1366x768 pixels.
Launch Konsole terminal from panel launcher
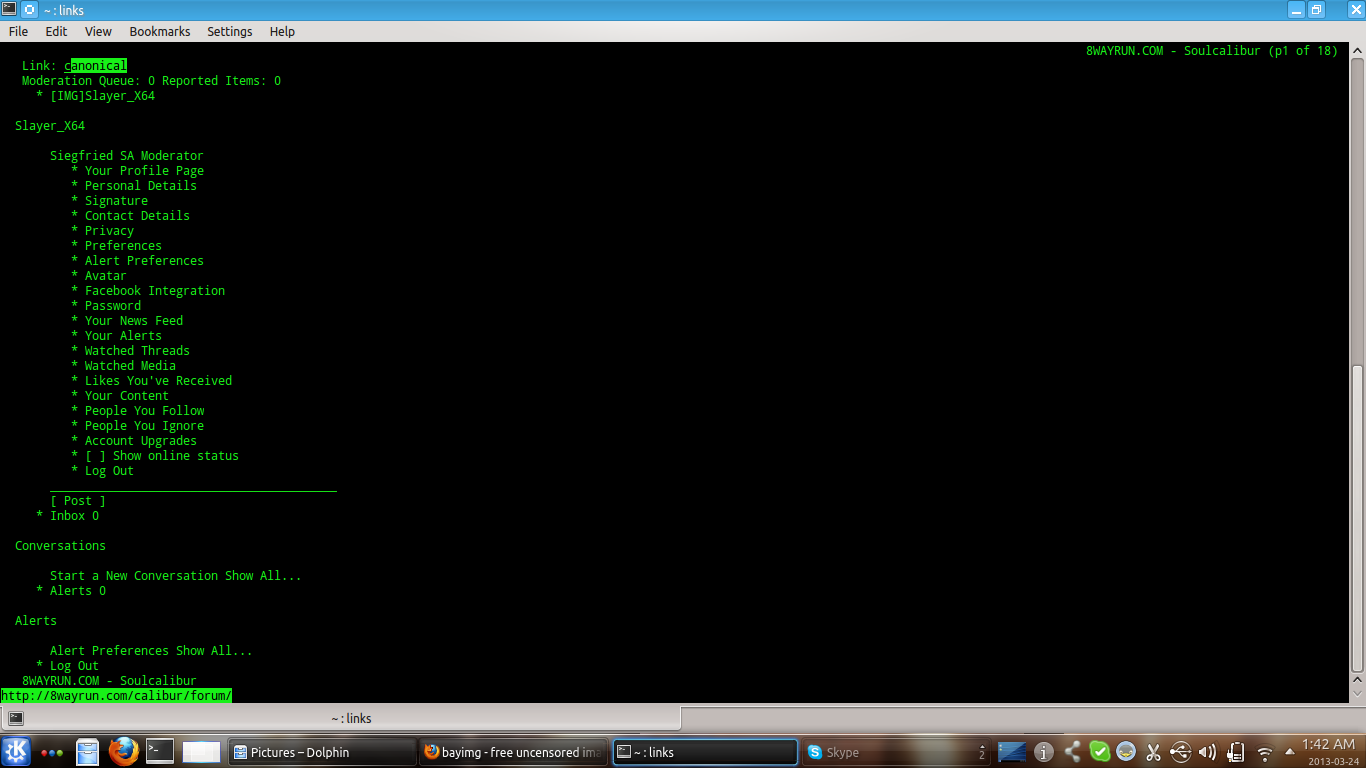(x=160, y=752)
